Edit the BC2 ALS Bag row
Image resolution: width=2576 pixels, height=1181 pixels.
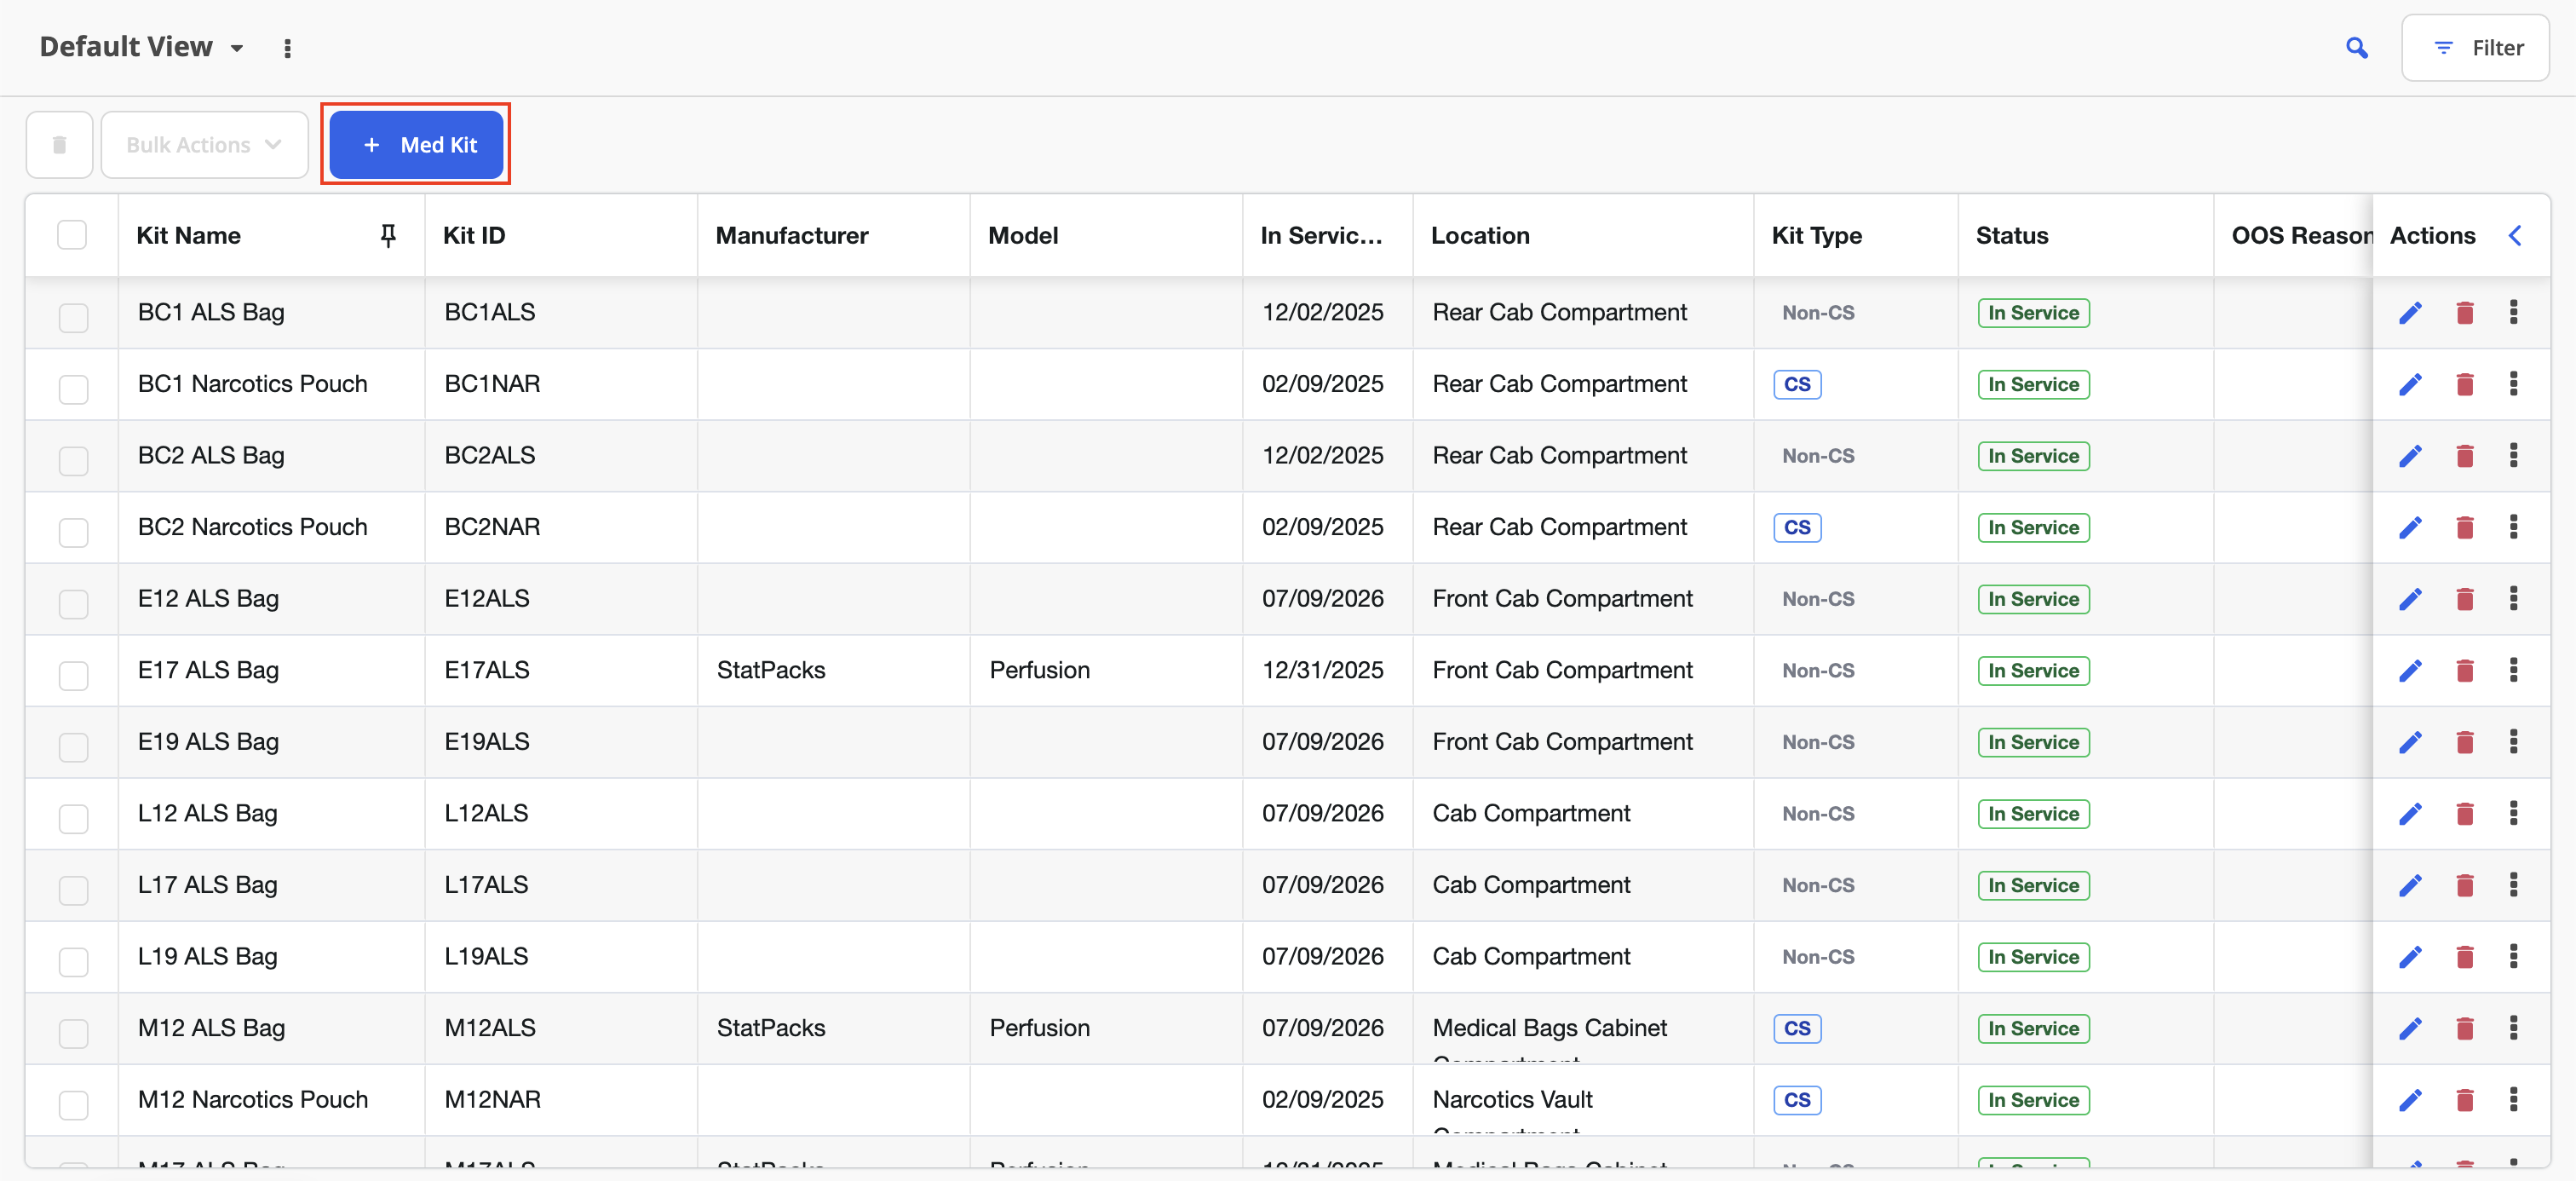[x=2410, y=456]
